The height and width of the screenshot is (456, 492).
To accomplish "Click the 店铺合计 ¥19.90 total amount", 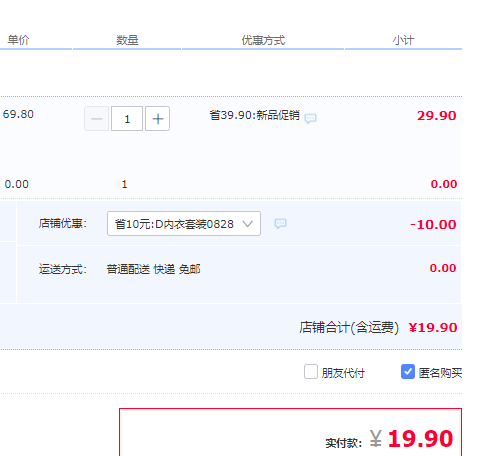I will tap(433, 328).
